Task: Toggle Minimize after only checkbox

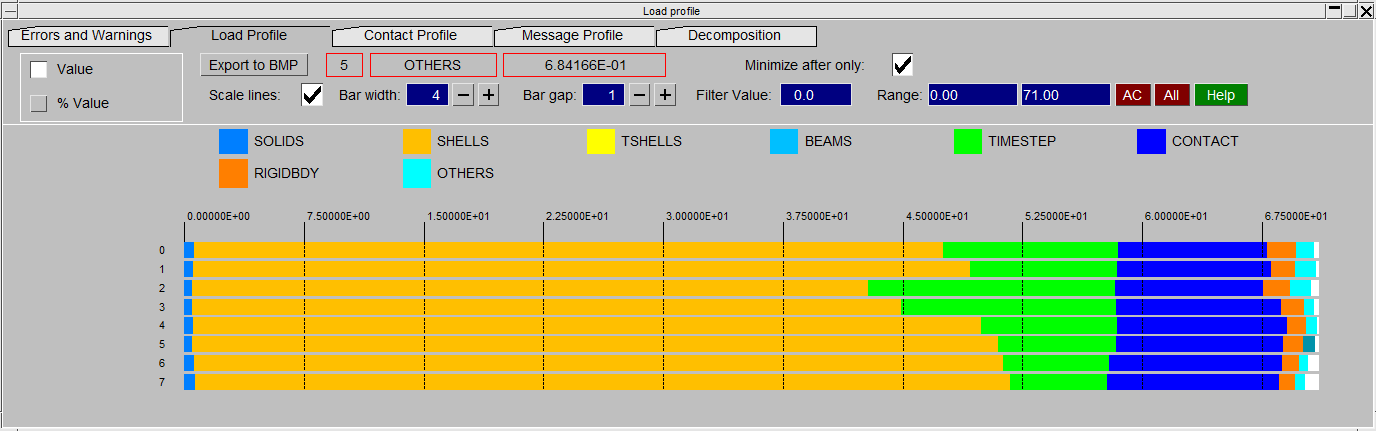Action: click(x=903, y=65)
